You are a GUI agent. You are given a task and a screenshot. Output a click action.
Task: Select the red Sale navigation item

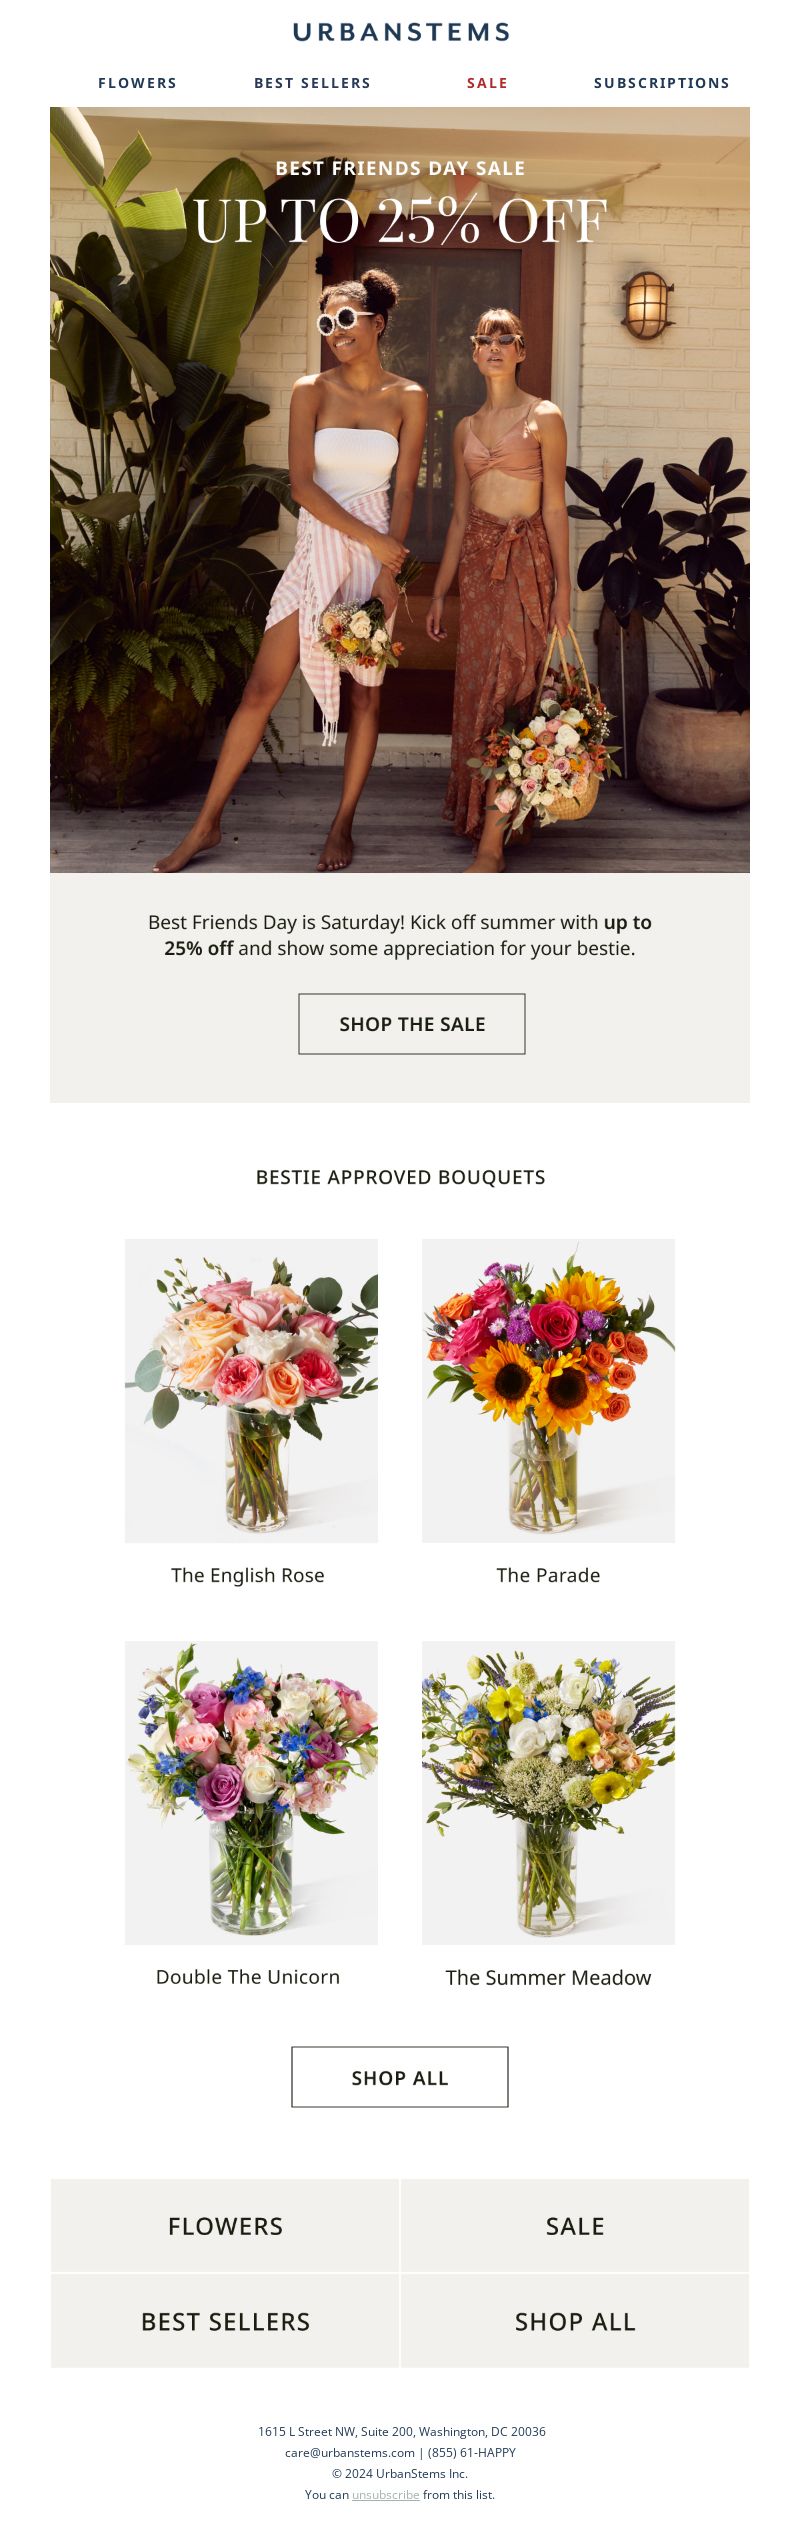point(487,83)
